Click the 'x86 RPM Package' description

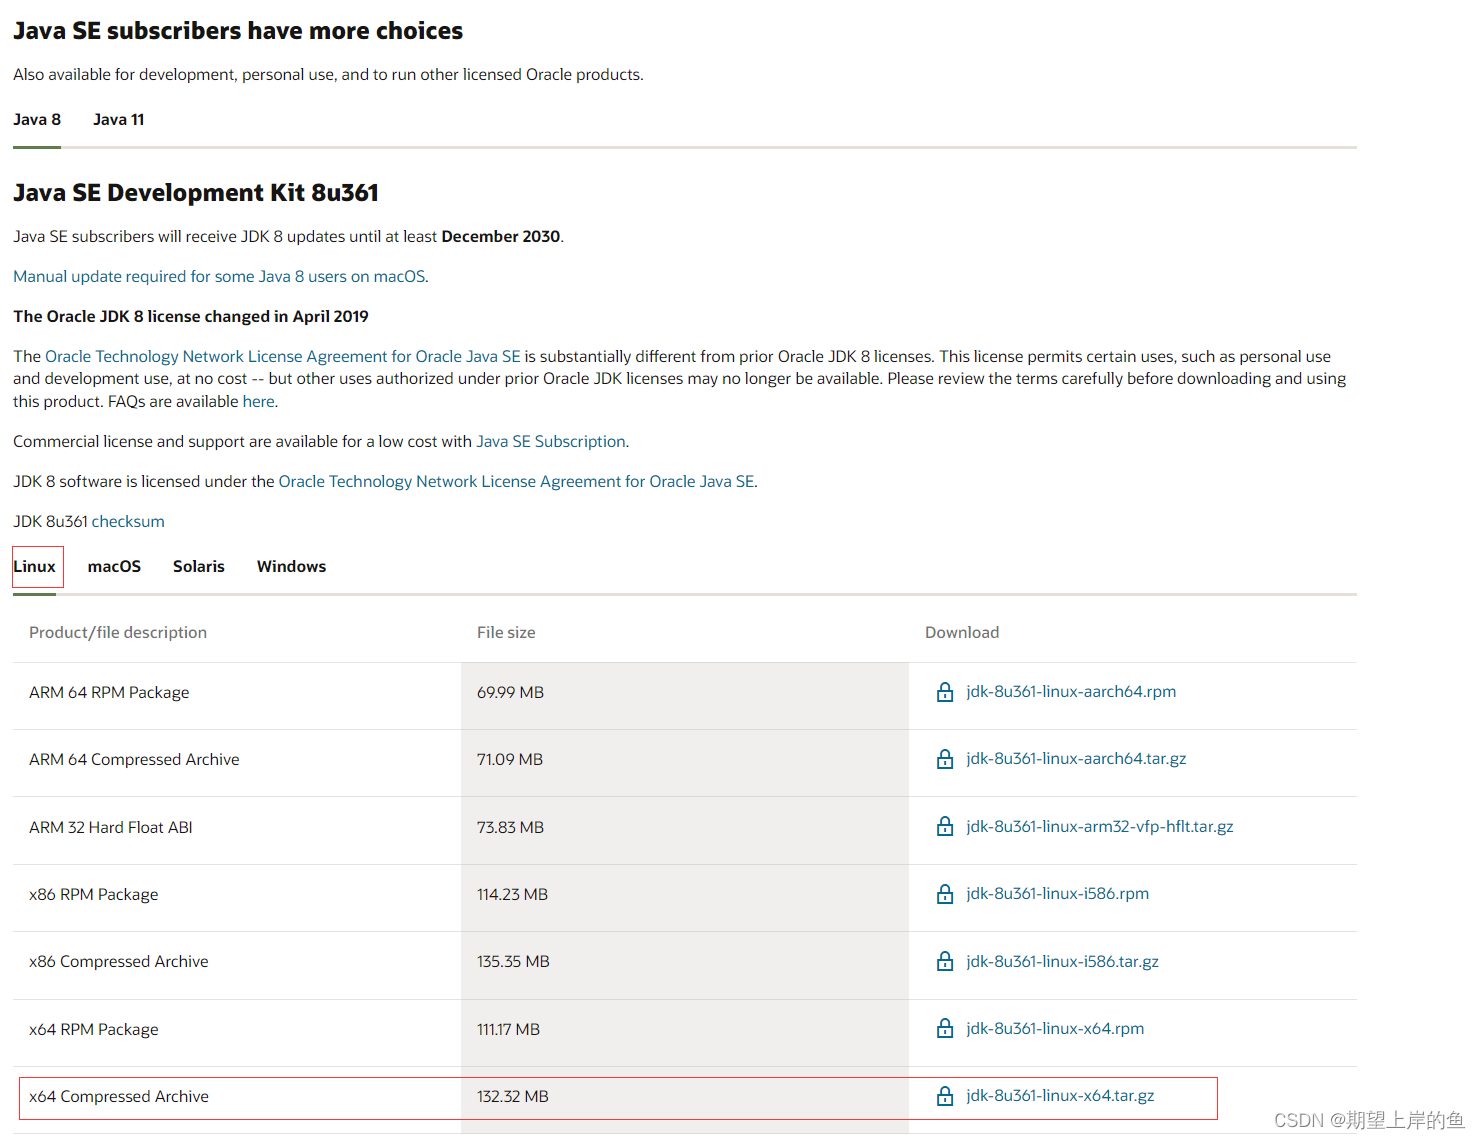pyautogui.click(x=94, y=895)
